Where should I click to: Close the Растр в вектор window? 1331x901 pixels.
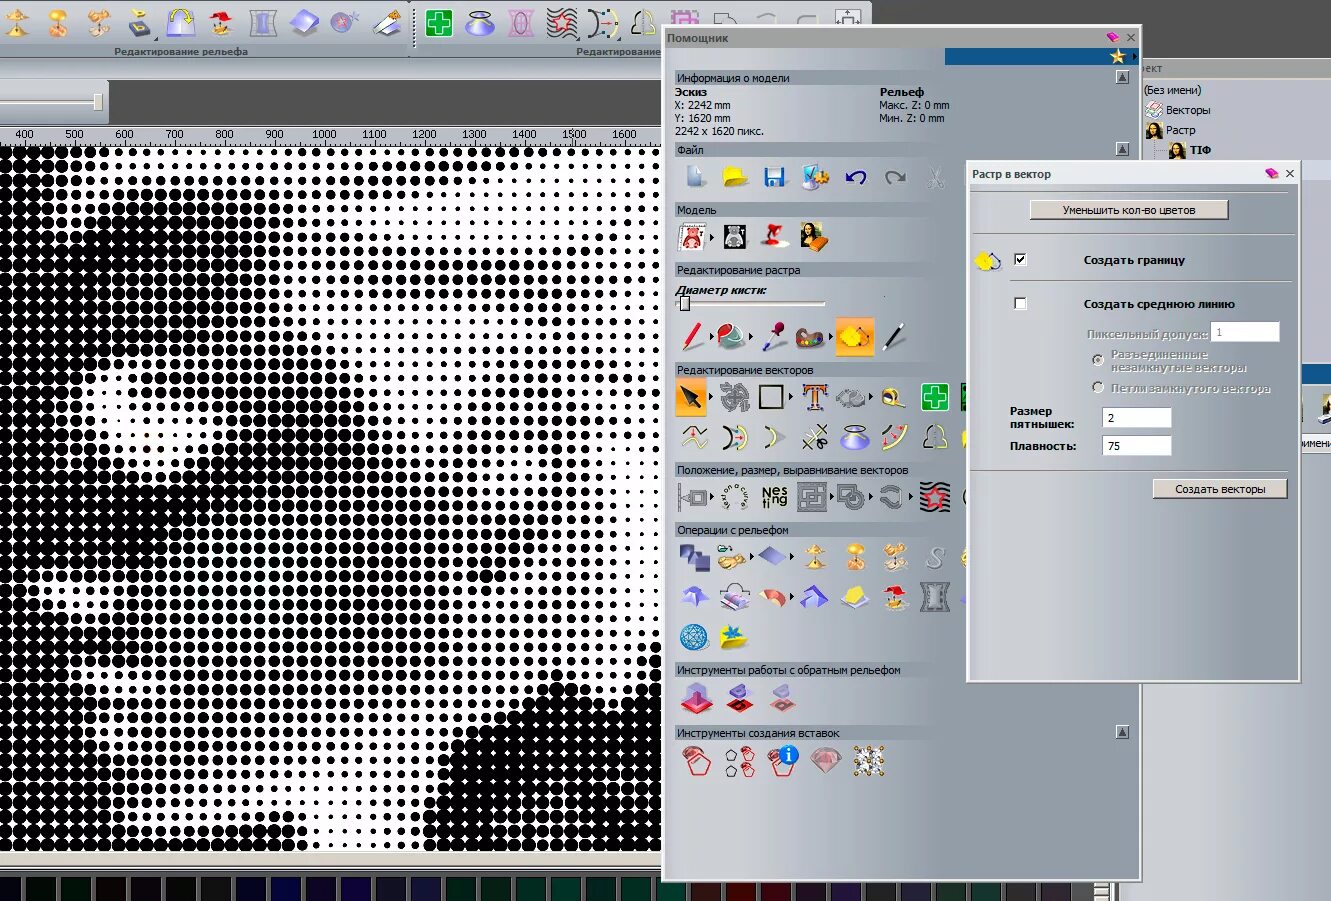pos(1290,173)
